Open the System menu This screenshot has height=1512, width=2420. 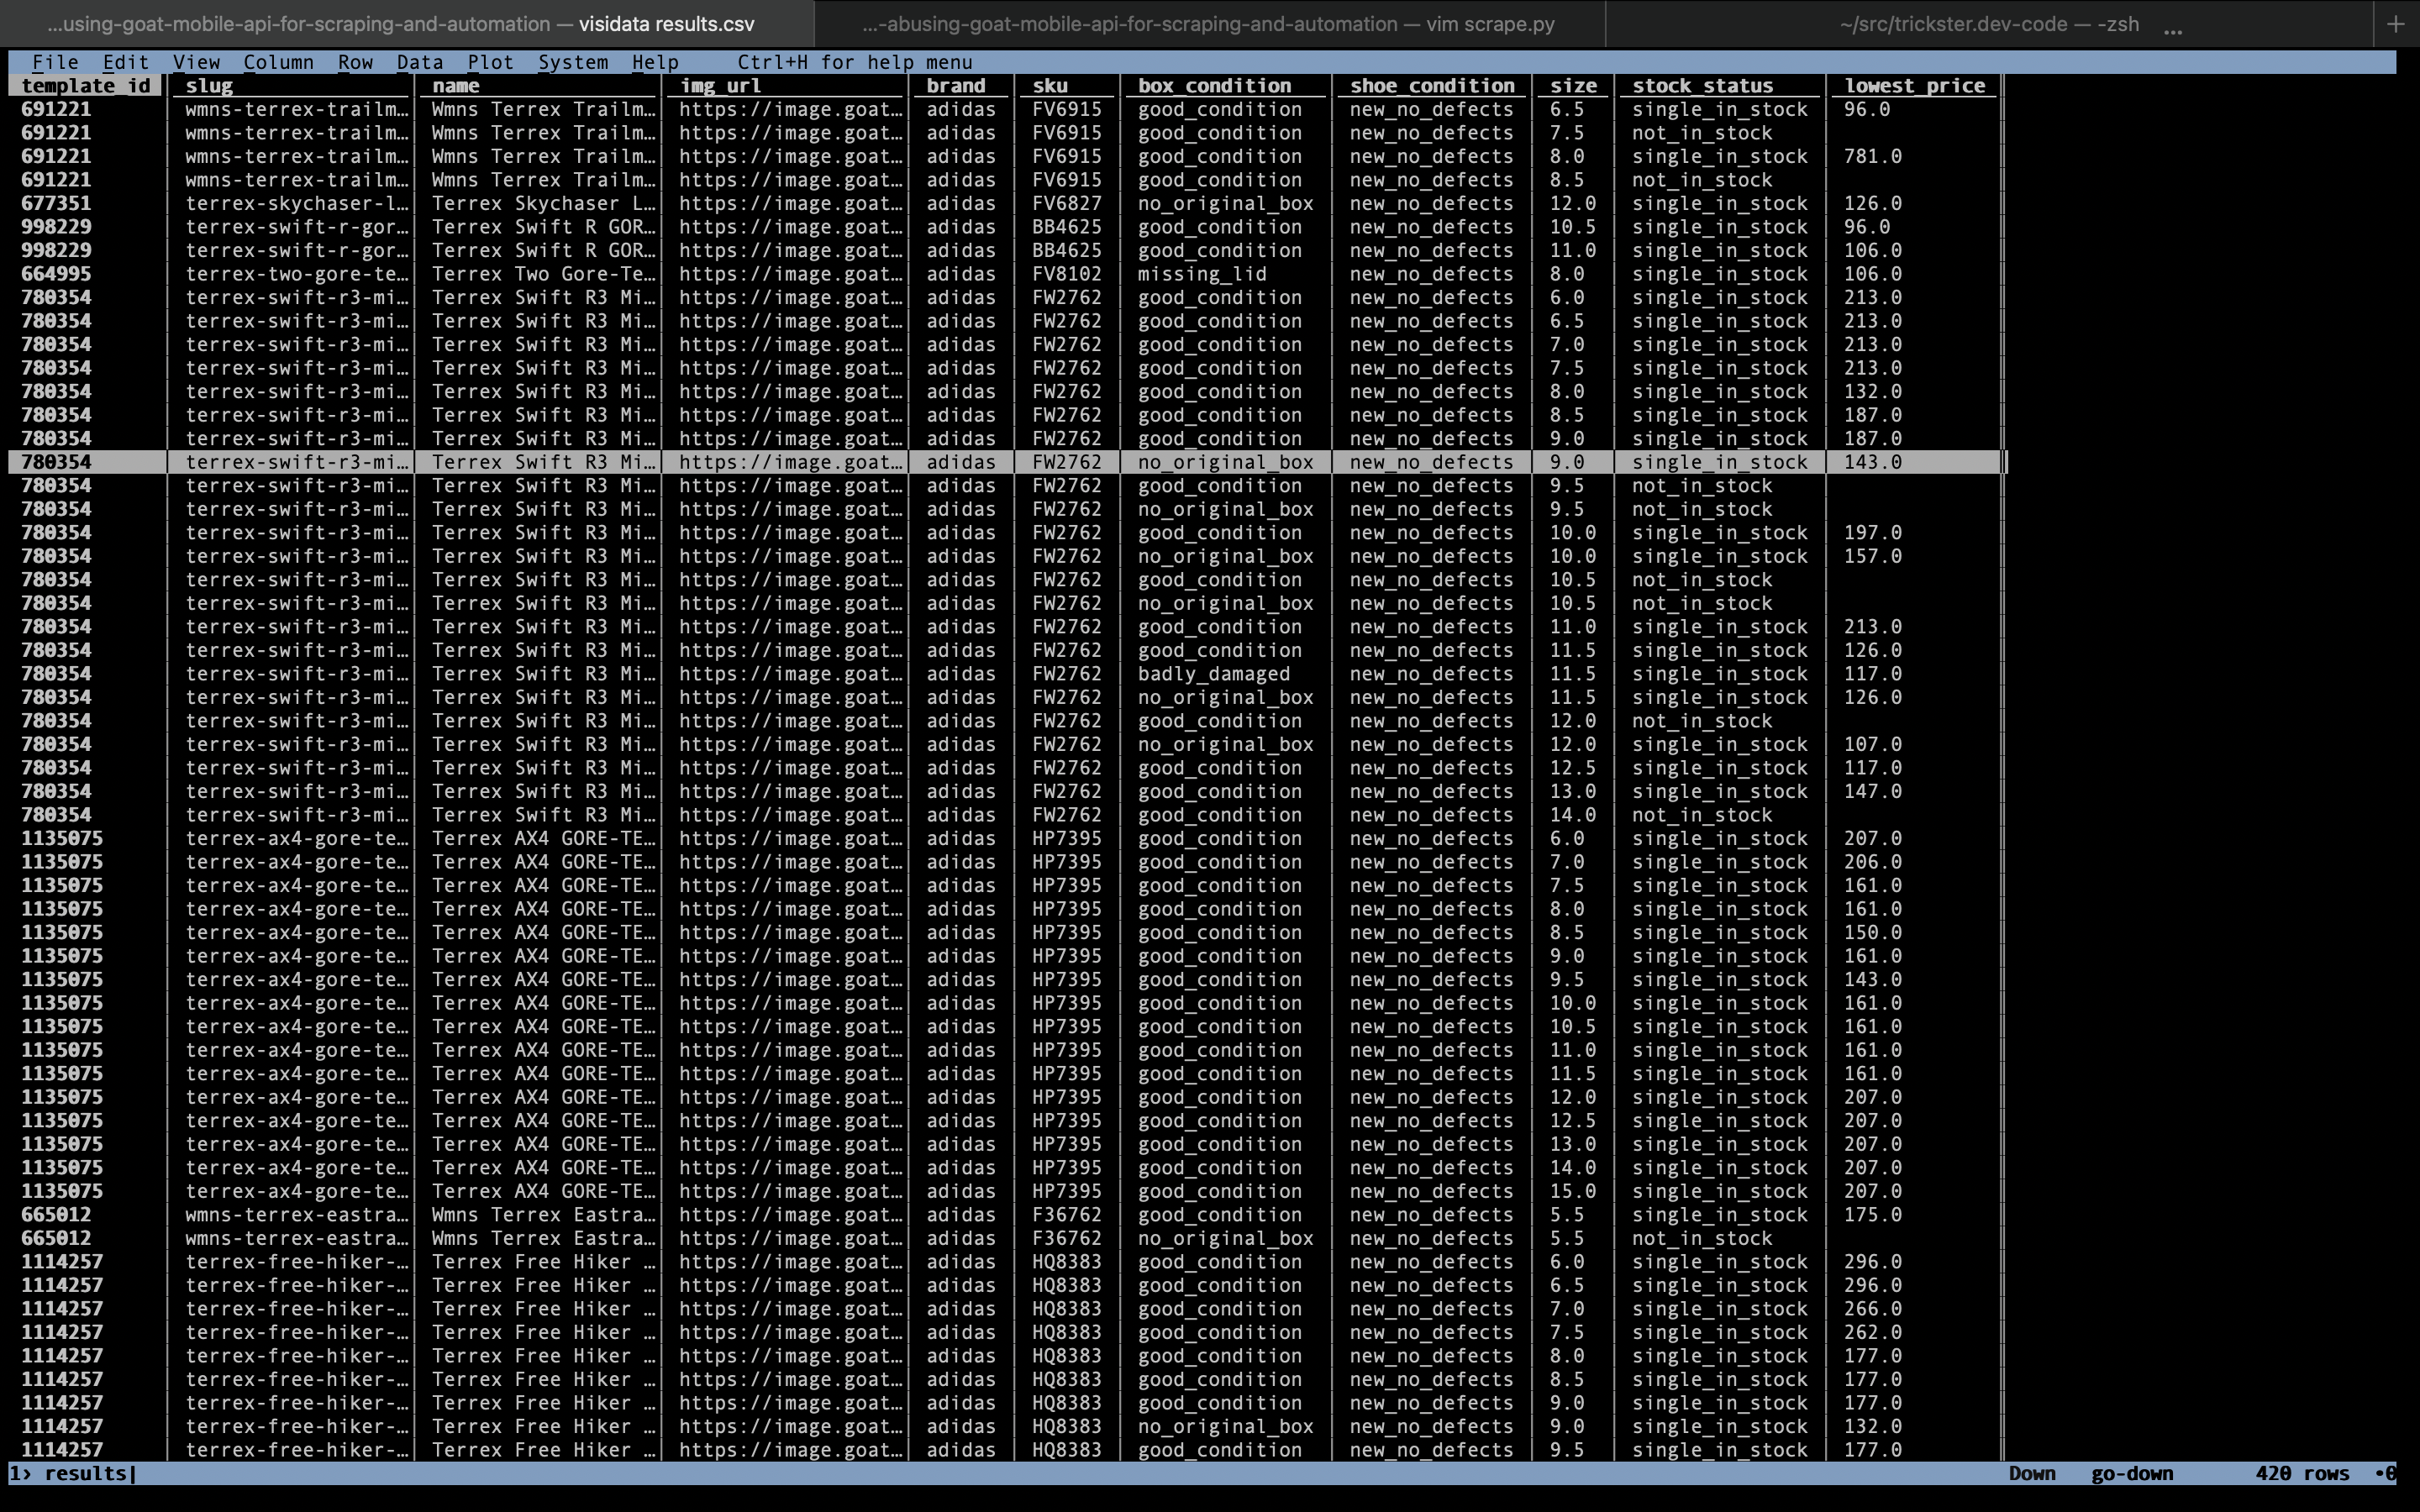[x=573, y=62]
